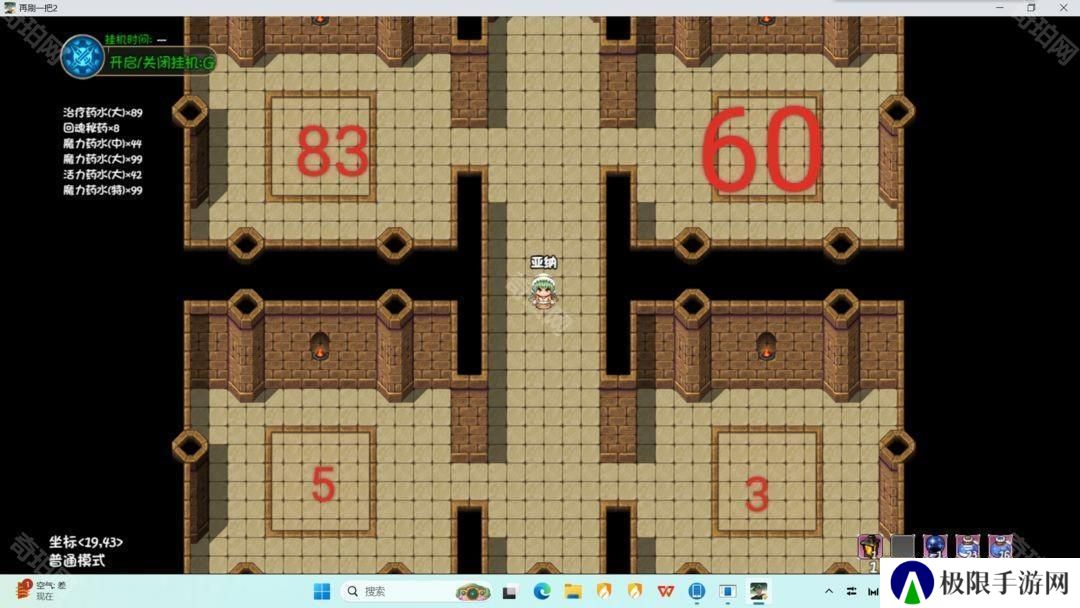1080x608 pixels.
Task: Minimize the 再刷一把2 game window
Action: pos(999,8)
